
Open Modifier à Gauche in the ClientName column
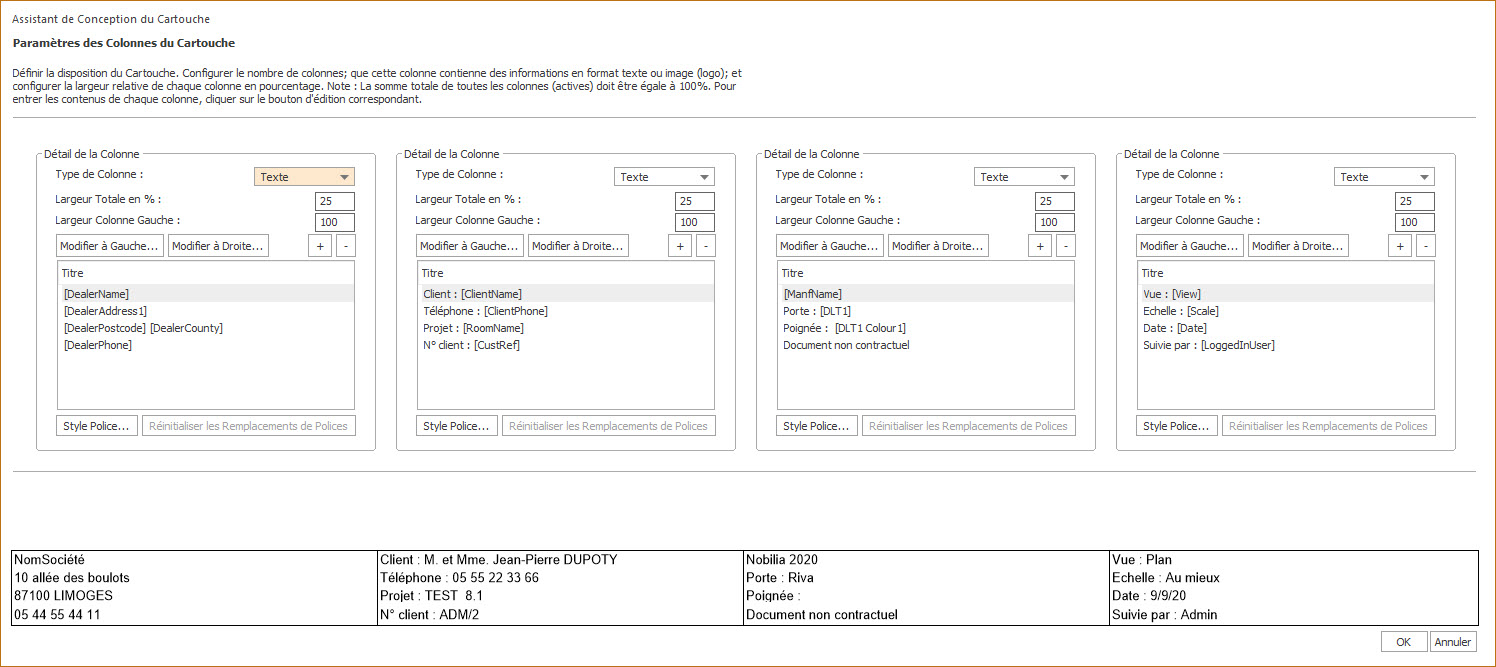point(470,246)
